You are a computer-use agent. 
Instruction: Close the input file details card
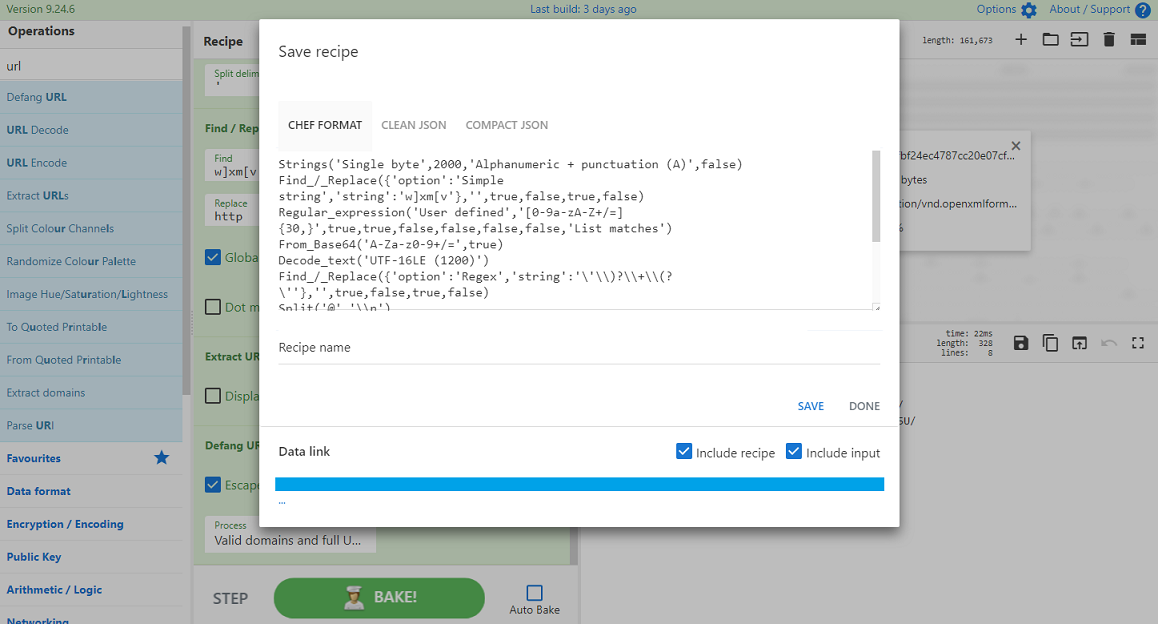click(1015, 146)
